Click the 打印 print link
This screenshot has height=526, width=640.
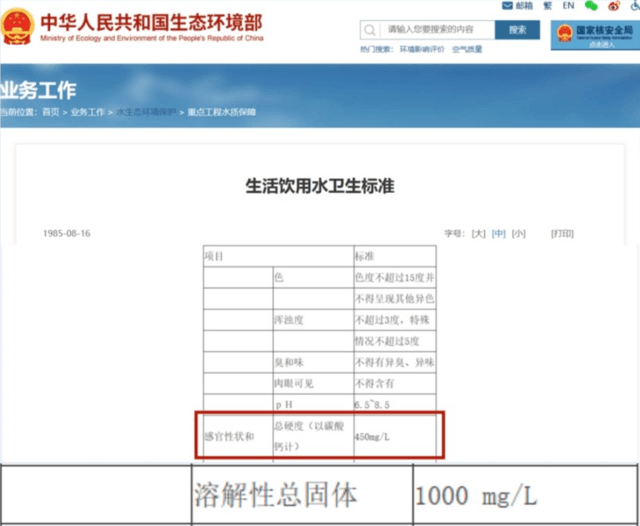coord(562,233)
